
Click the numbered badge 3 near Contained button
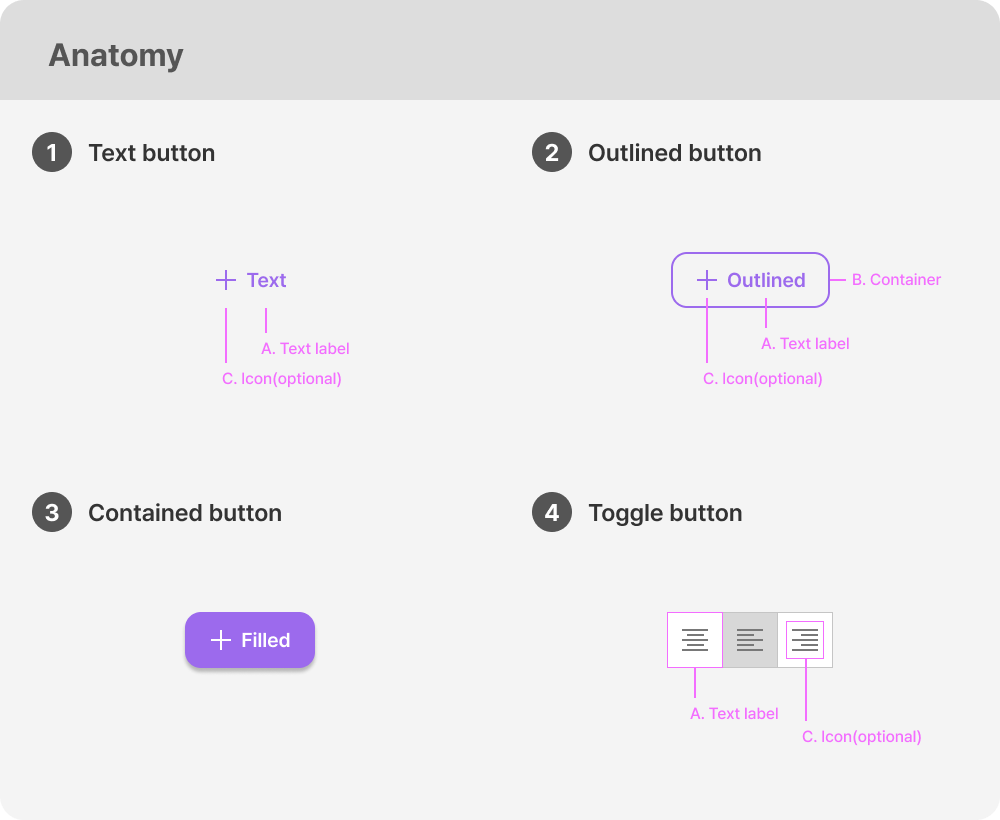52,512
